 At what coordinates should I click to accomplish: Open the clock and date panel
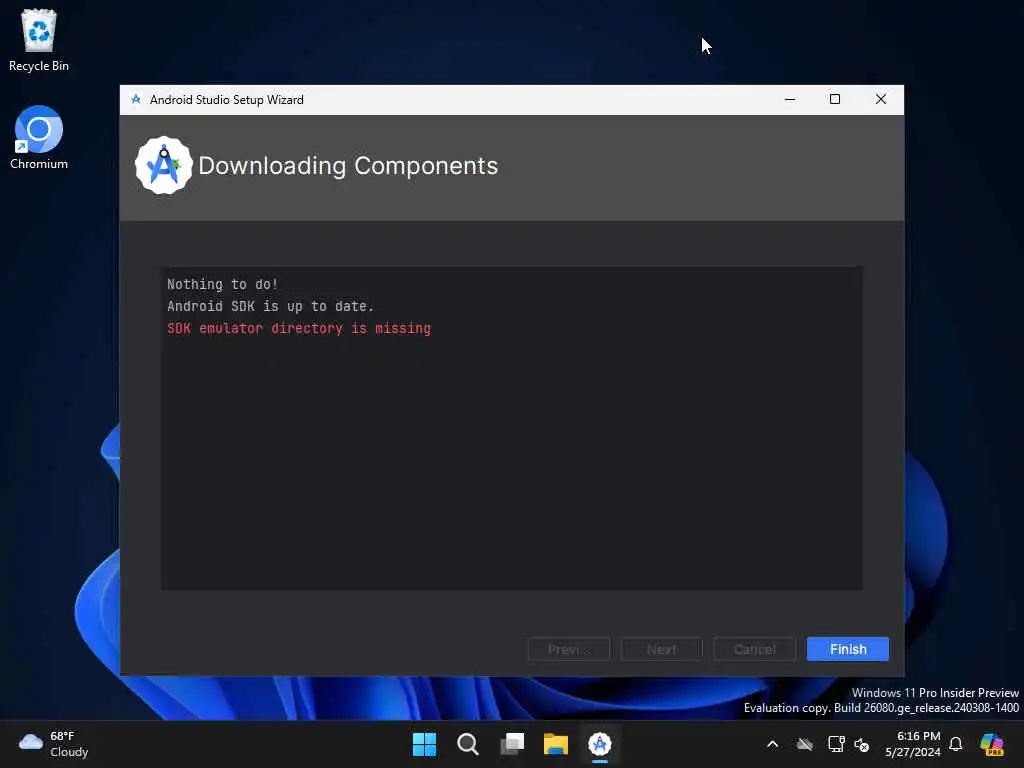pos(912,744)
